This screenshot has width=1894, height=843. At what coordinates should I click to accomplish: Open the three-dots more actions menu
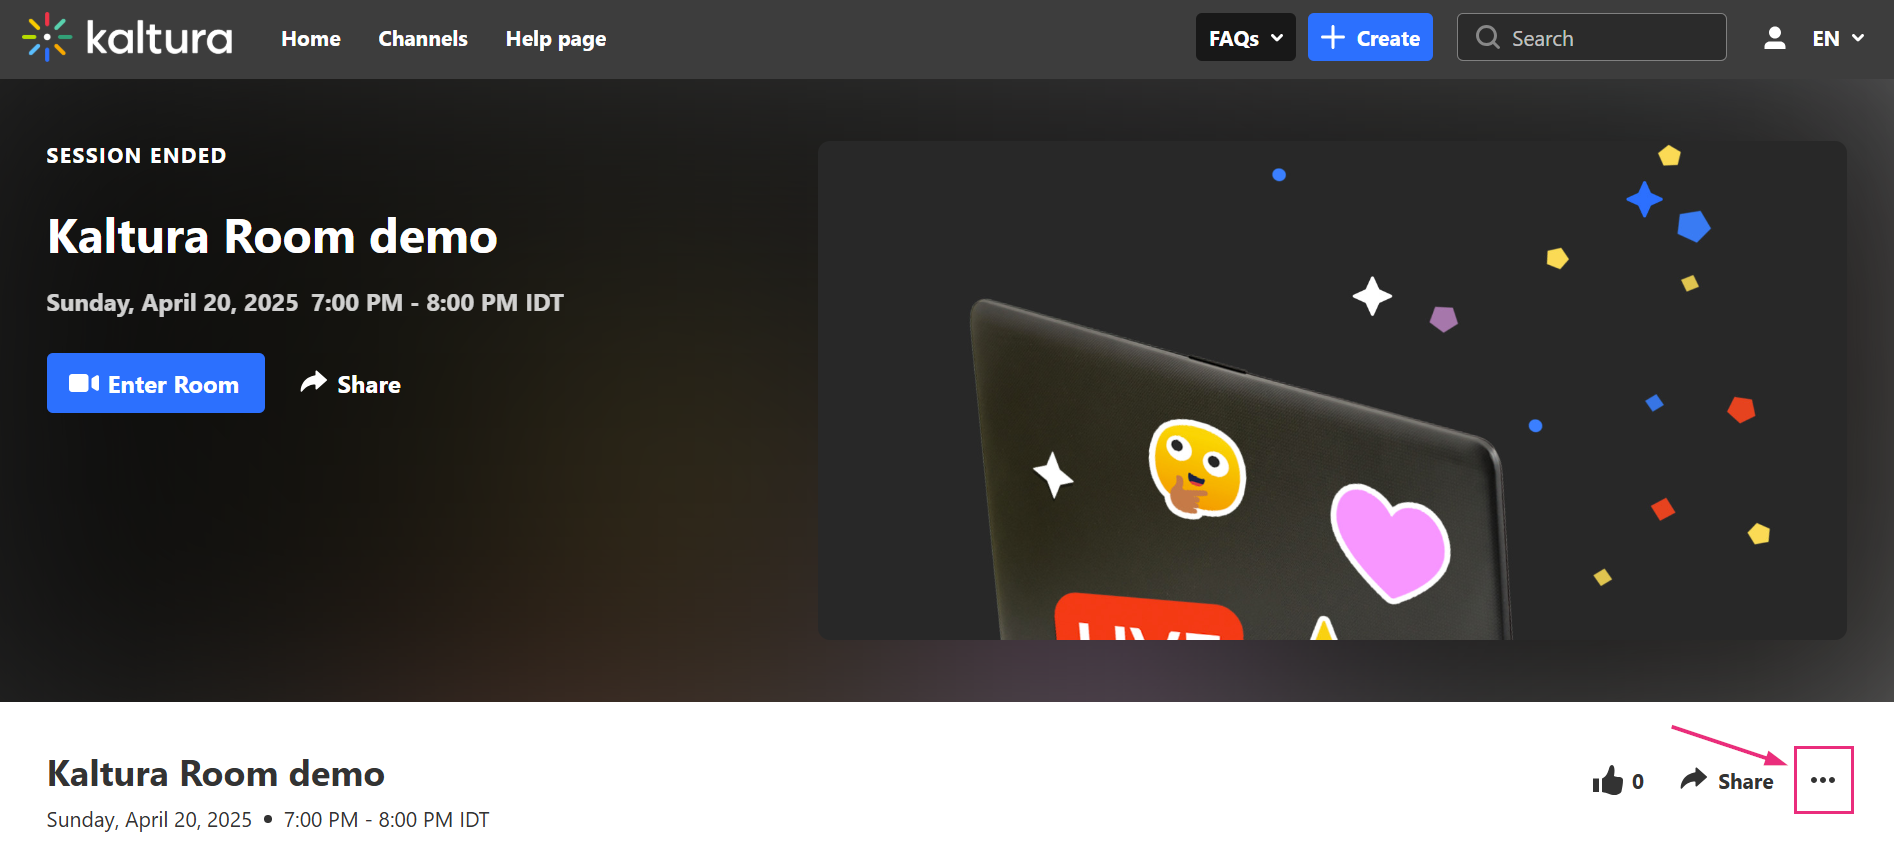(1823, 780)
